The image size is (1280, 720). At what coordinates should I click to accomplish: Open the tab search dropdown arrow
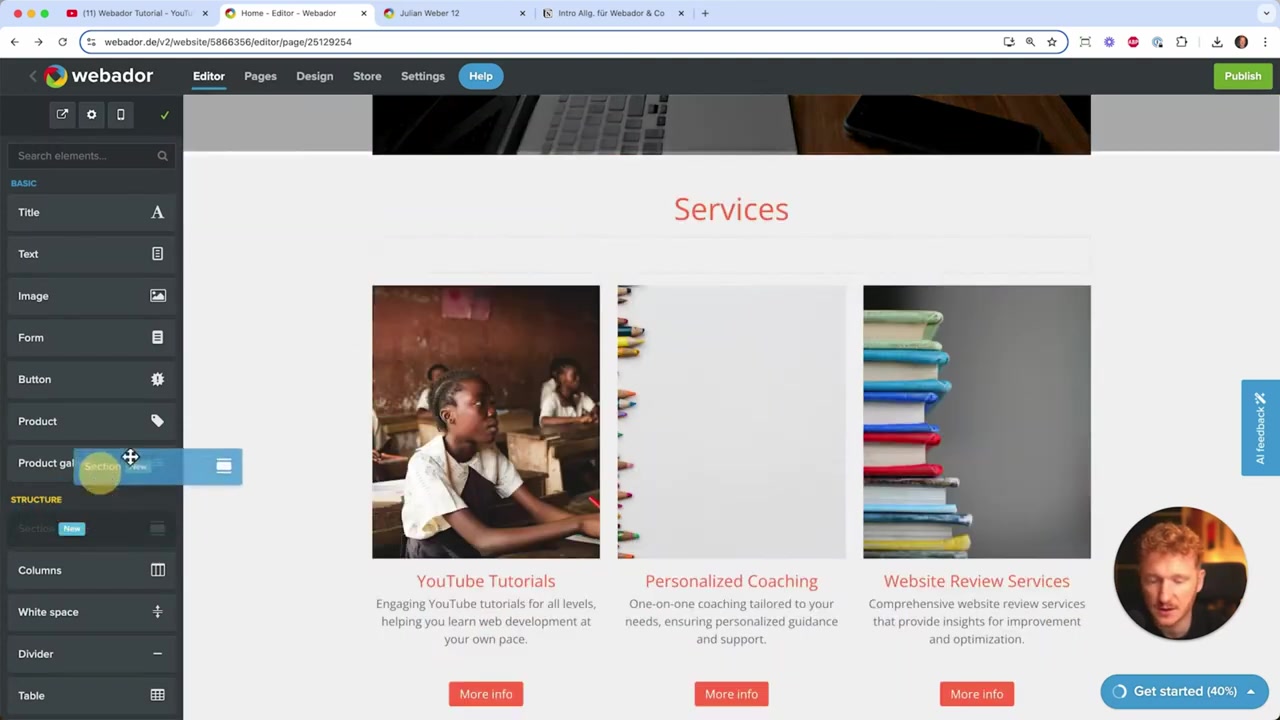1267,14
